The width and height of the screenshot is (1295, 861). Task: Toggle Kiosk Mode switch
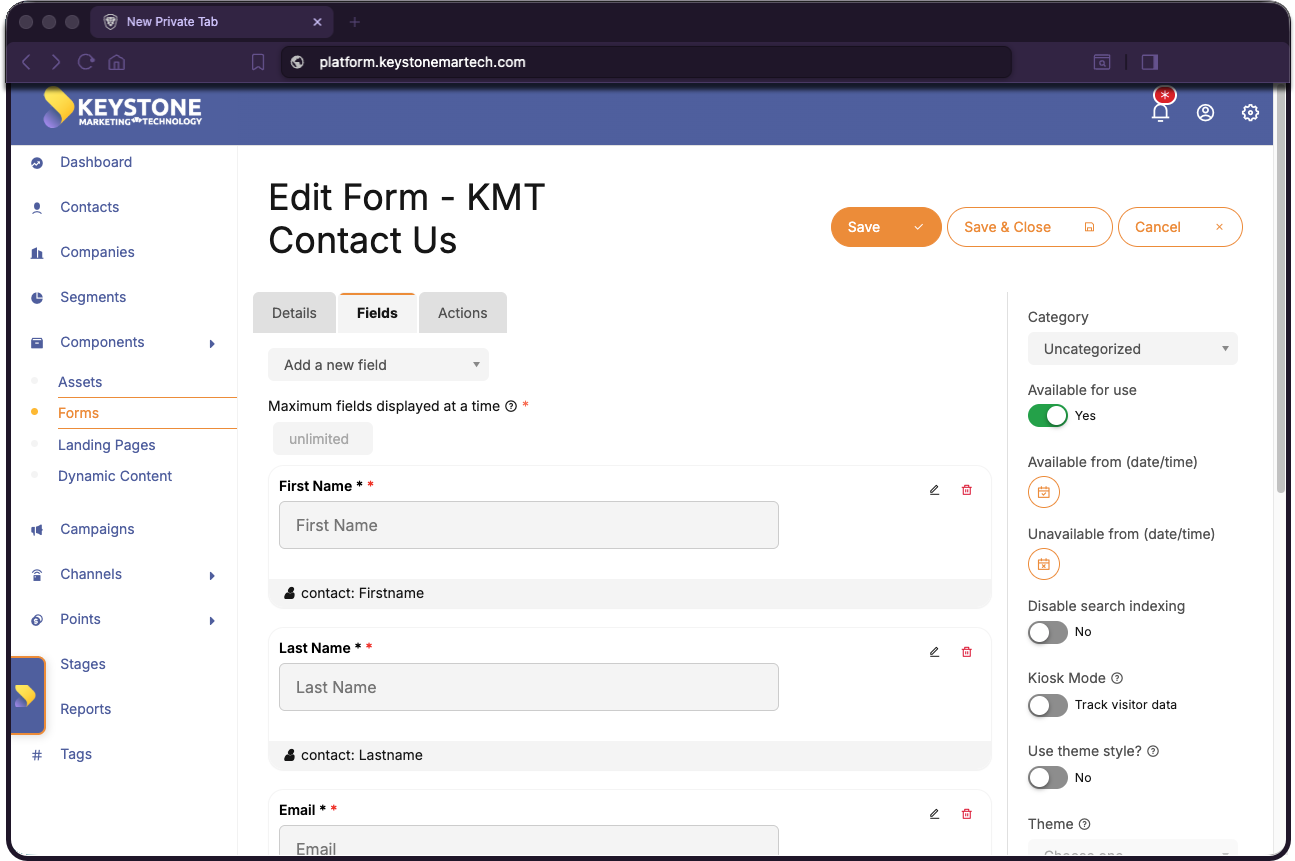point(1047,705)
